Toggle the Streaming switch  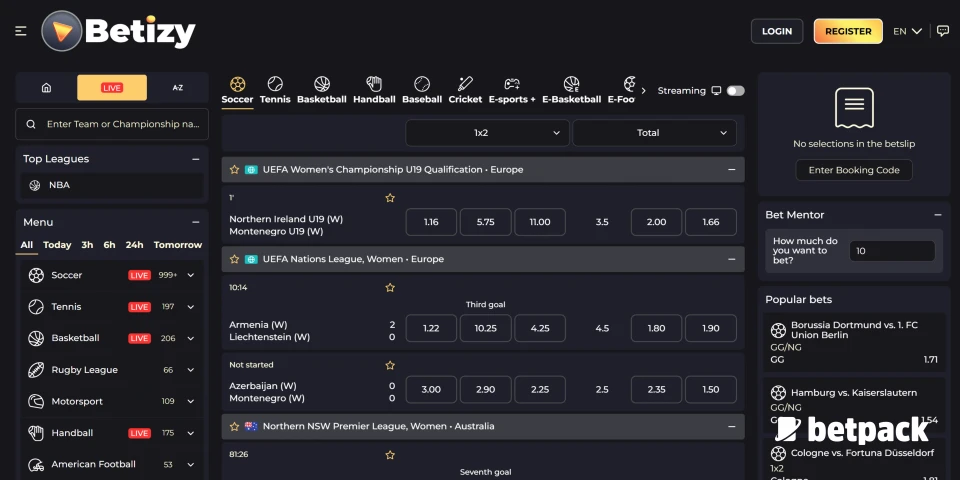point(735,91)
